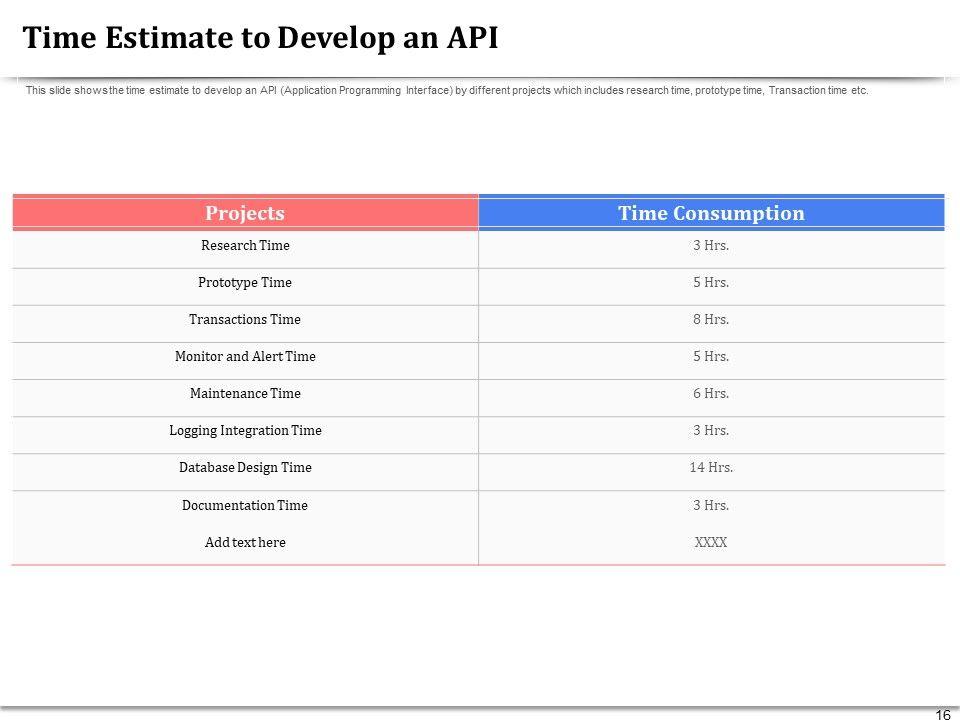Click the red "Projects" column header
This screenshot has width=960, height=720.
(x=245, y=213)
